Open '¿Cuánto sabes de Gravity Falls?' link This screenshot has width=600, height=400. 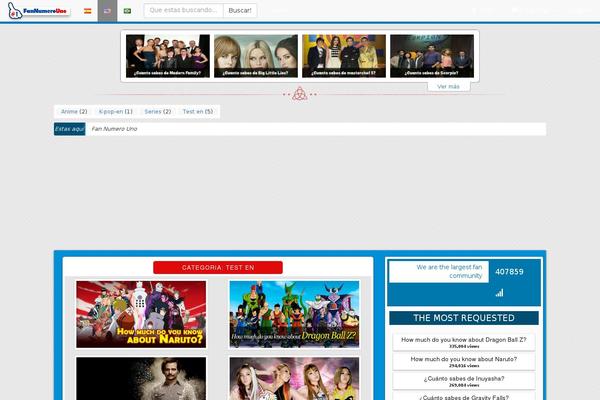pos(464,397)
